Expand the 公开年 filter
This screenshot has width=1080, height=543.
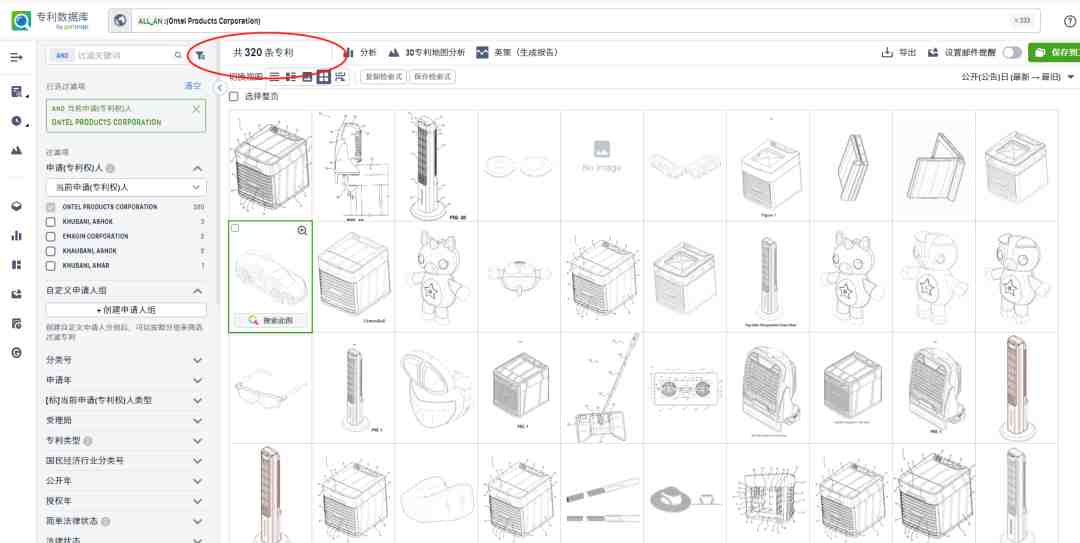(x=197, y=481)
